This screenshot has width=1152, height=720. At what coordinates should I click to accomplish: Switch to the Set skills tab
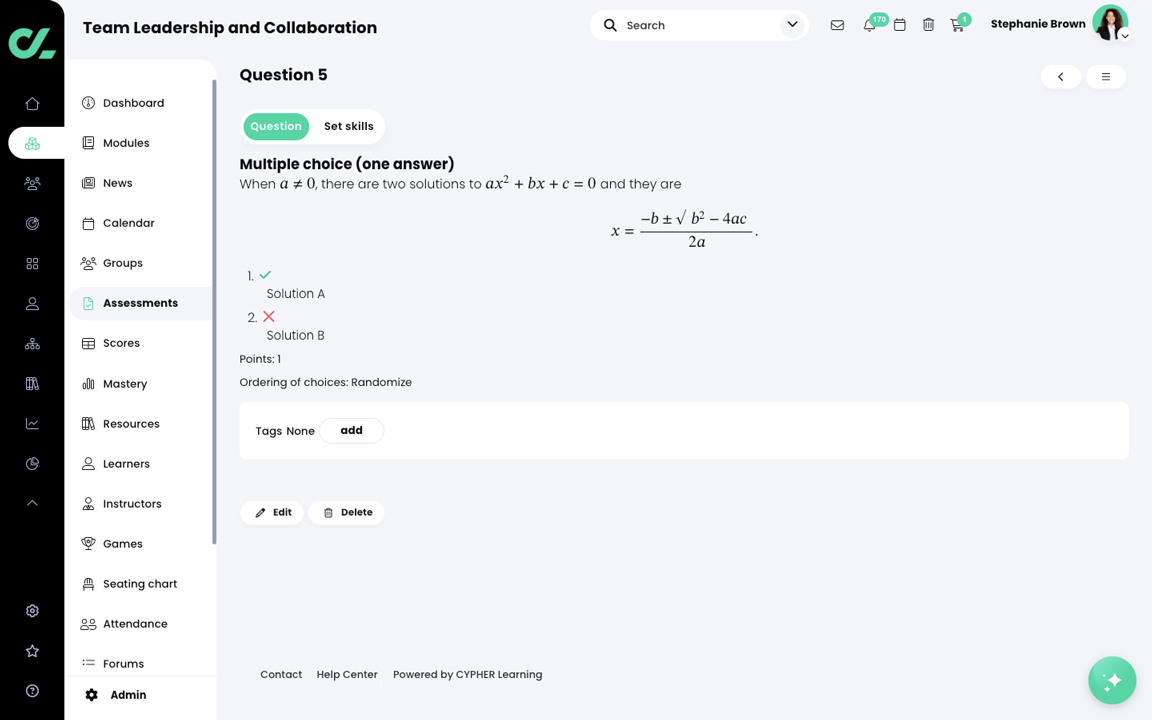(349, 126)
